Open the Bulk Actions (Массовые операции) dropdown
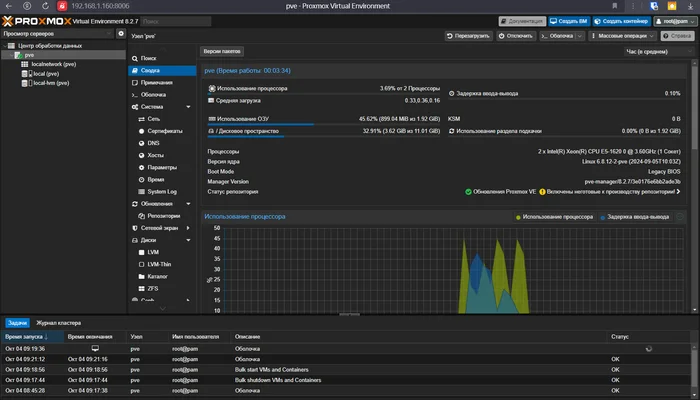 (621, 35)
